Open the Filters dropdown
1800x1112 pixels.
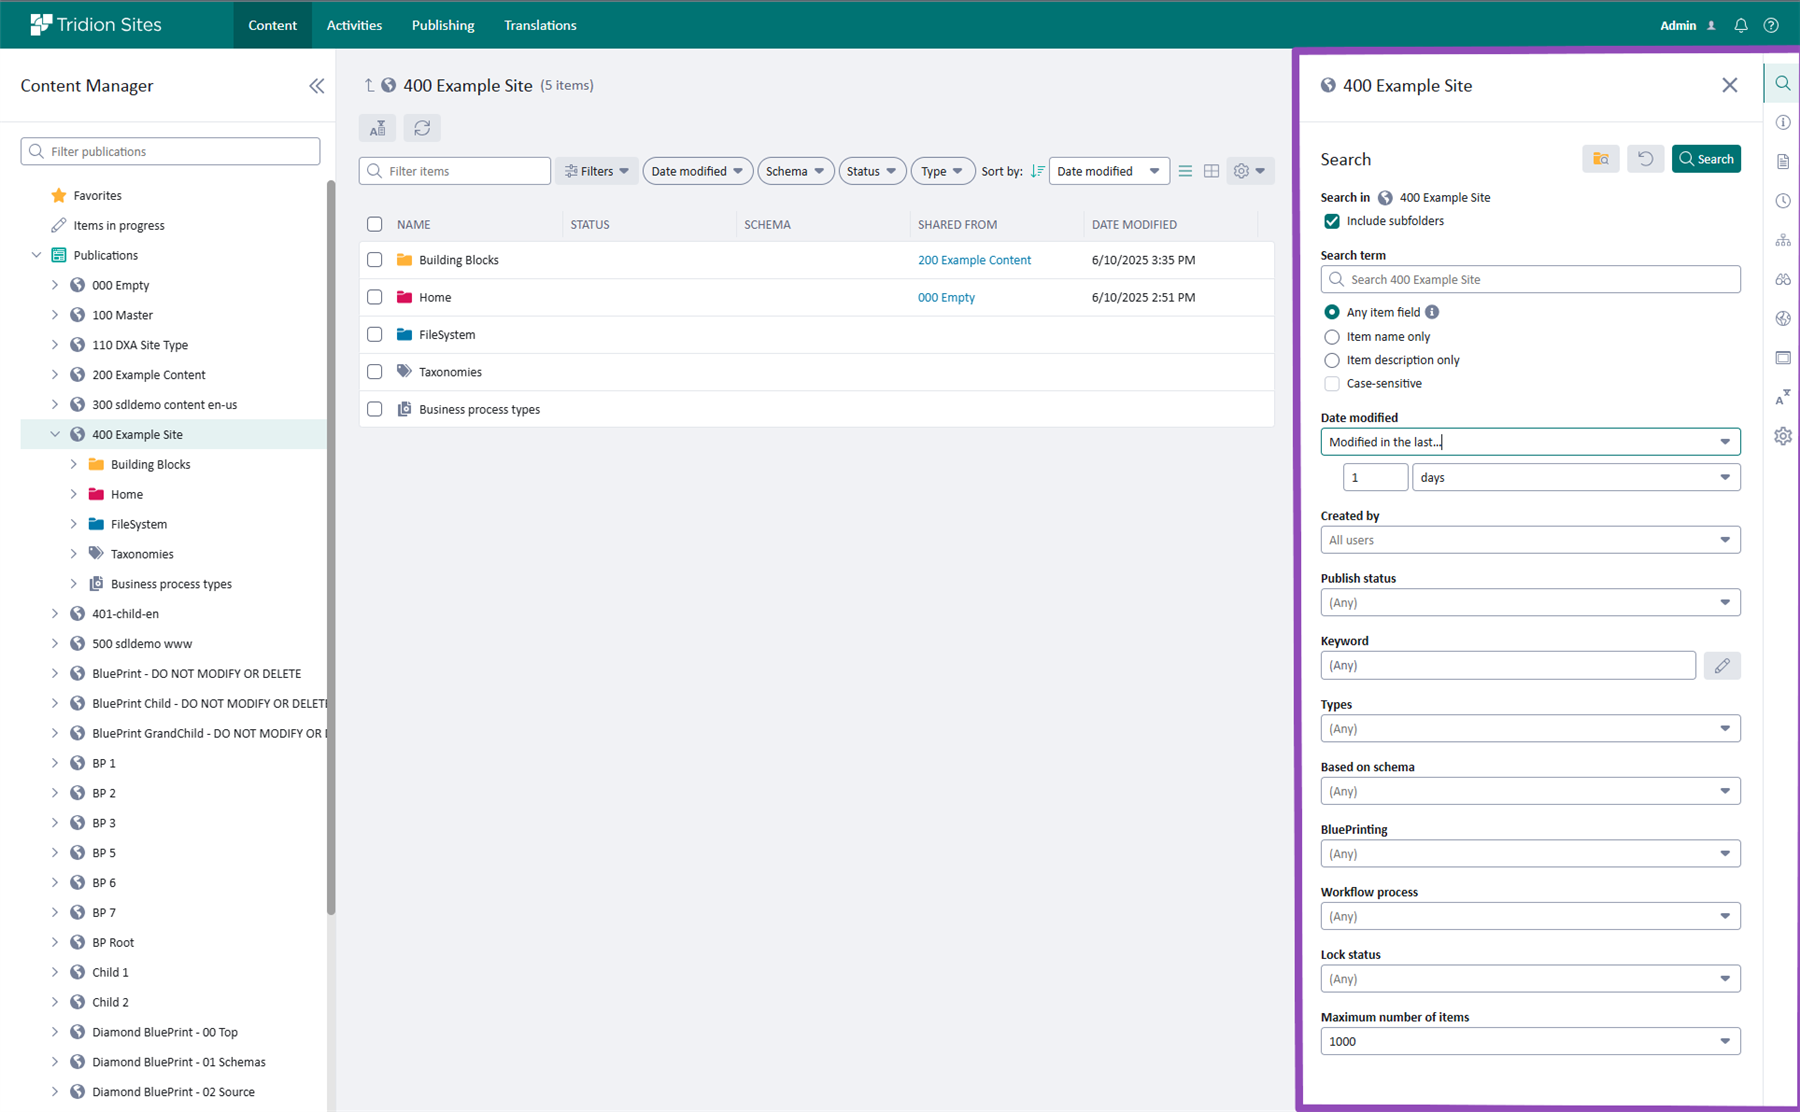[x=596, y=171]
